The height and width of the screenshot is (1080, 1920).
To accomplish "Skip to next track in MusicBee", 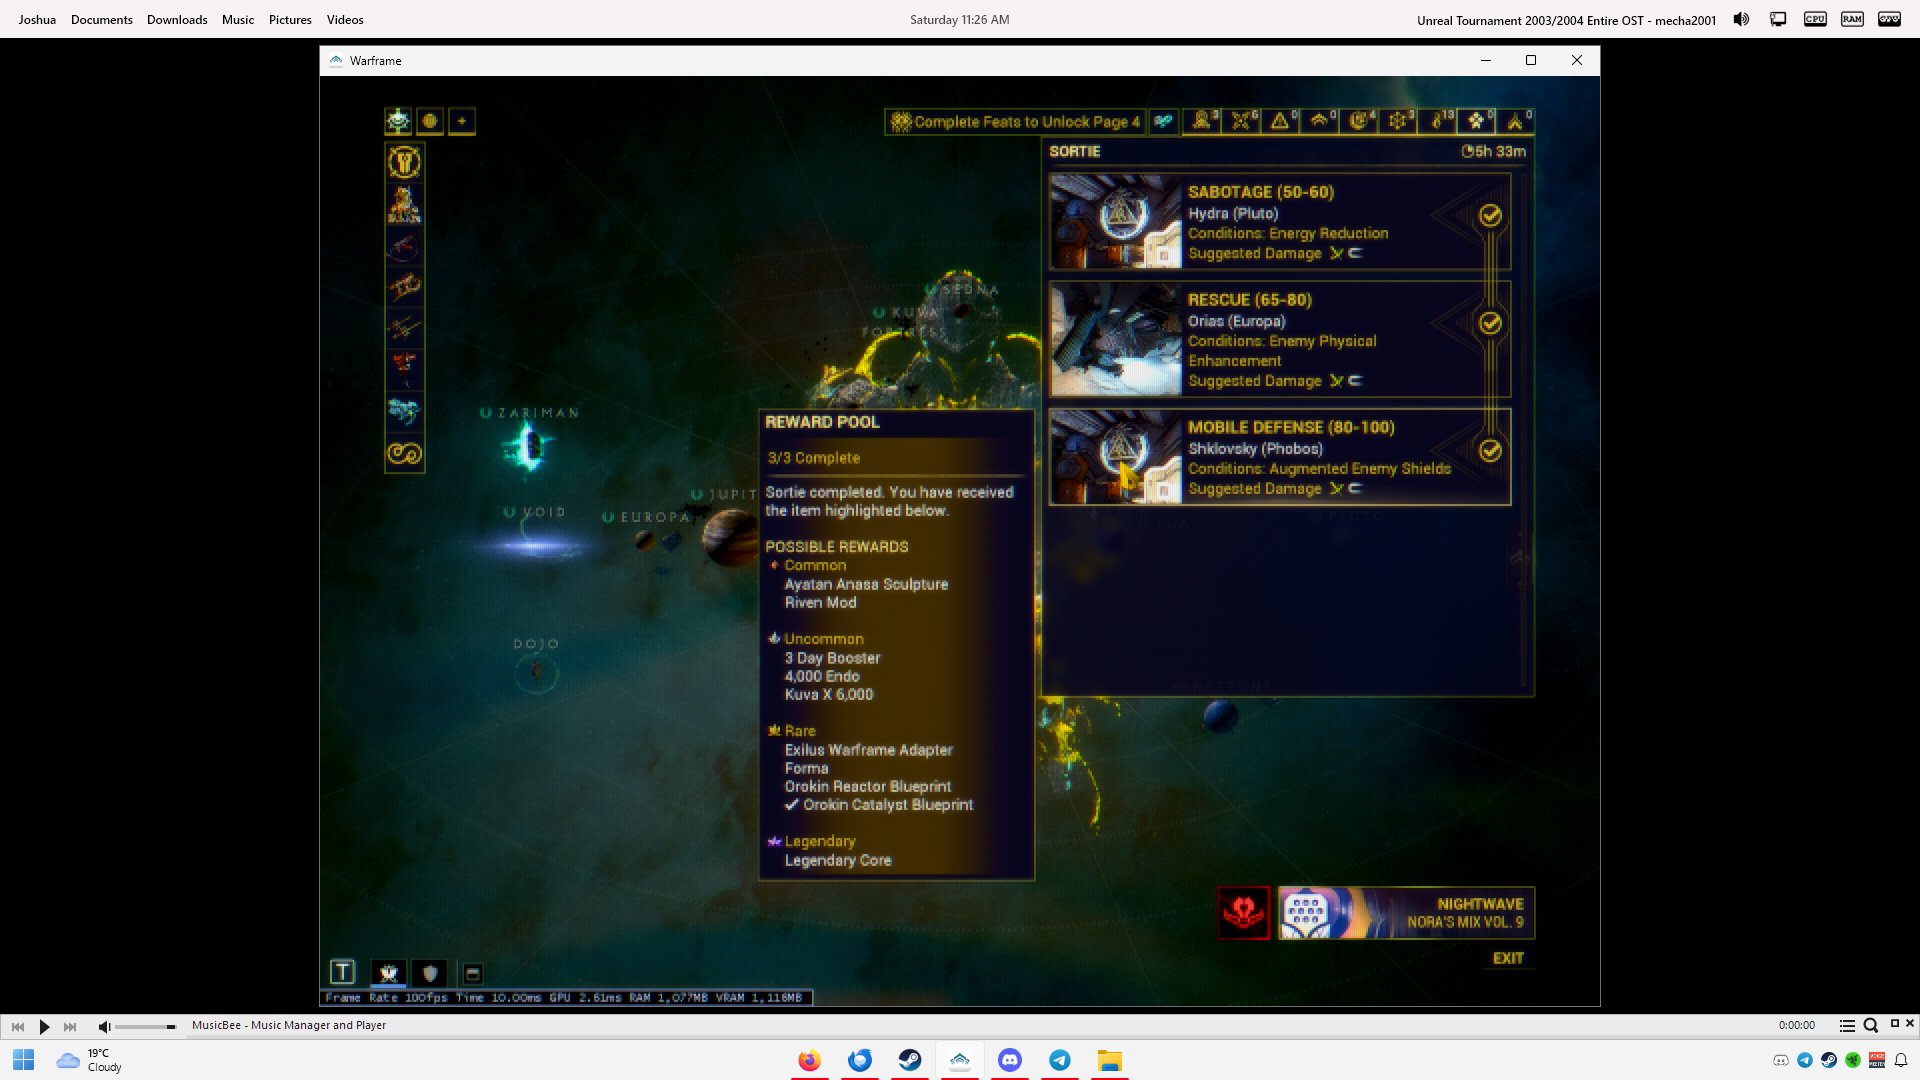I will (70, 1026).
